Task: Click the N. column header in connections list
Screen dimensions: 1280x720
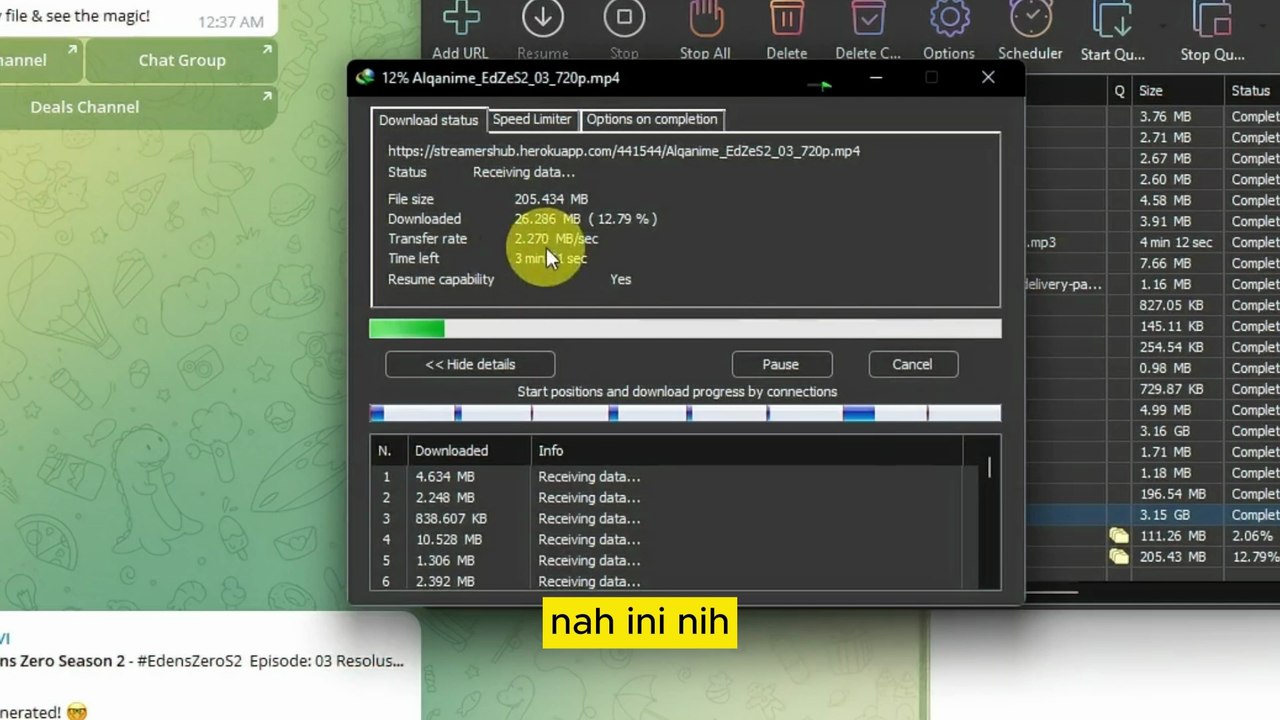Action: coord(389,451)
